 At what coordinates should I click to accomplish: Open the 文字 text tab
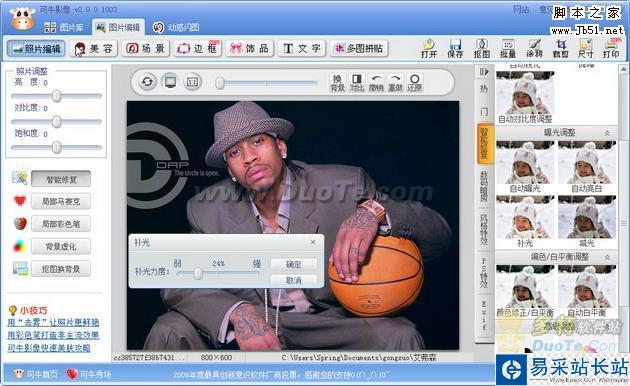[301, 49]
